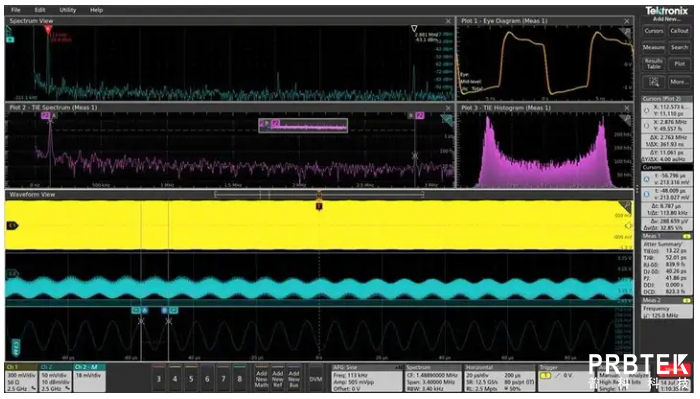Click the Ch2 magnitude trace handle

click(15, 347)
